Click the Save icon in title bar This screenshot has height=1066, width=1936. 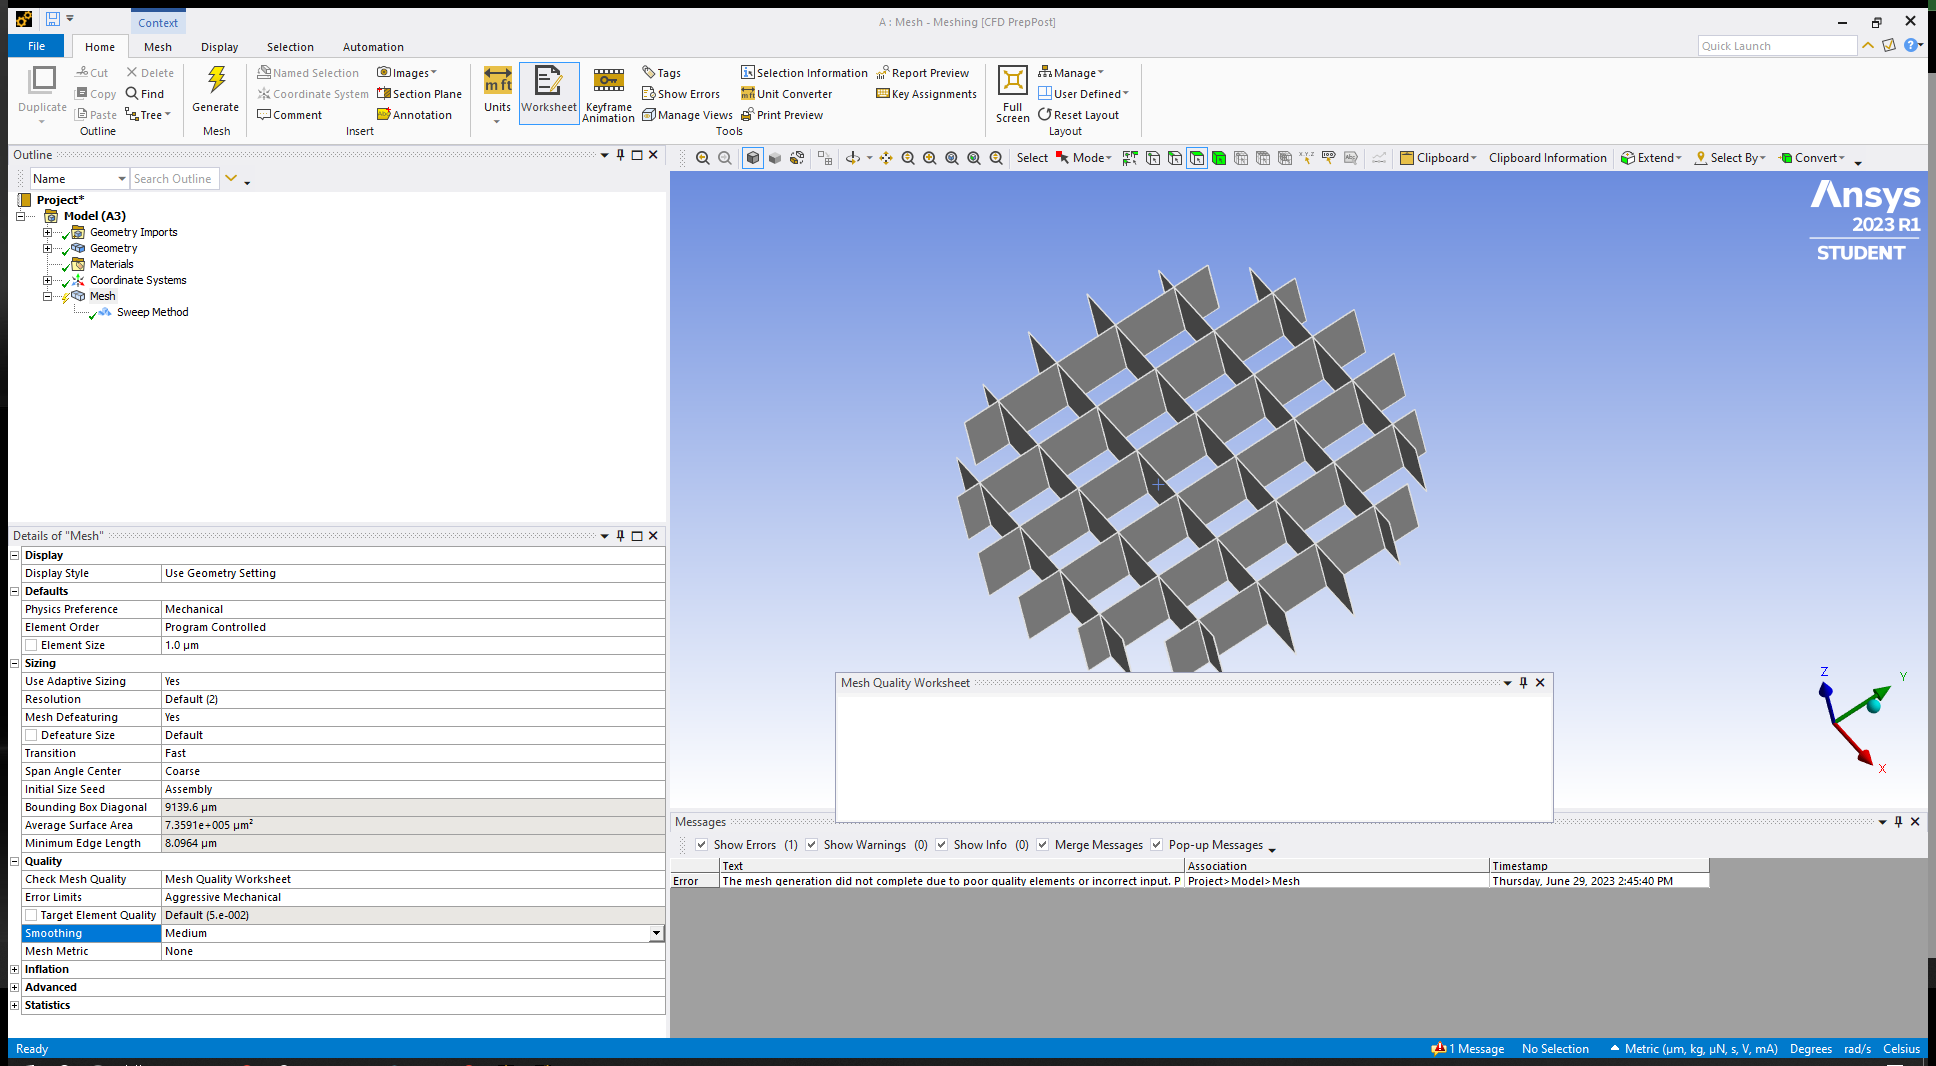[52, 19]
